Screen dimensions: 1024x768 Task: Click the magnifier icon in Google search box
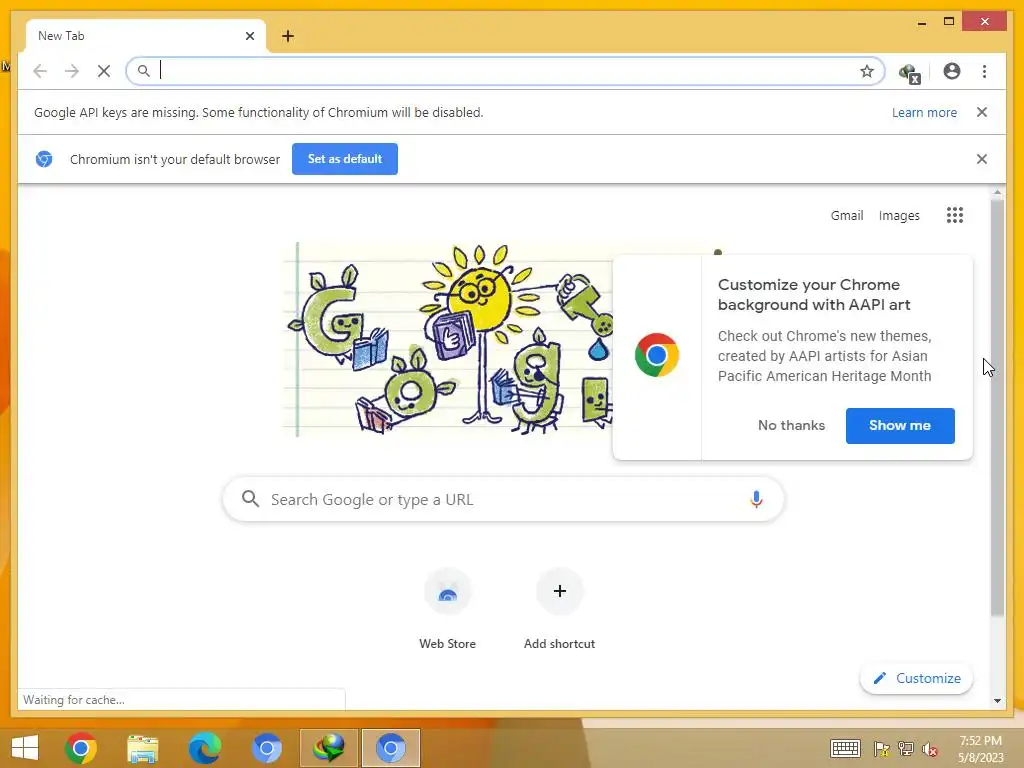click(x=250, y=499)
